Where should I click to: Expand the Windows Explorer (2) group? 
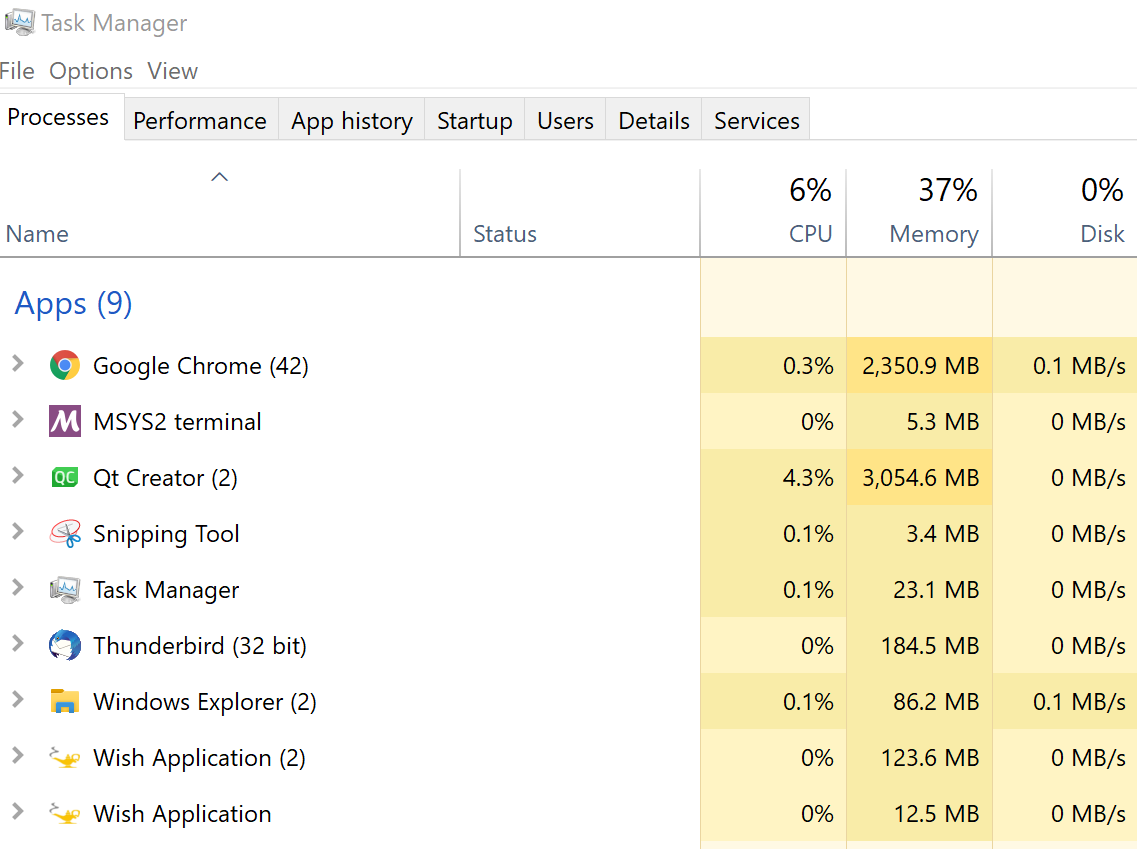18,700
